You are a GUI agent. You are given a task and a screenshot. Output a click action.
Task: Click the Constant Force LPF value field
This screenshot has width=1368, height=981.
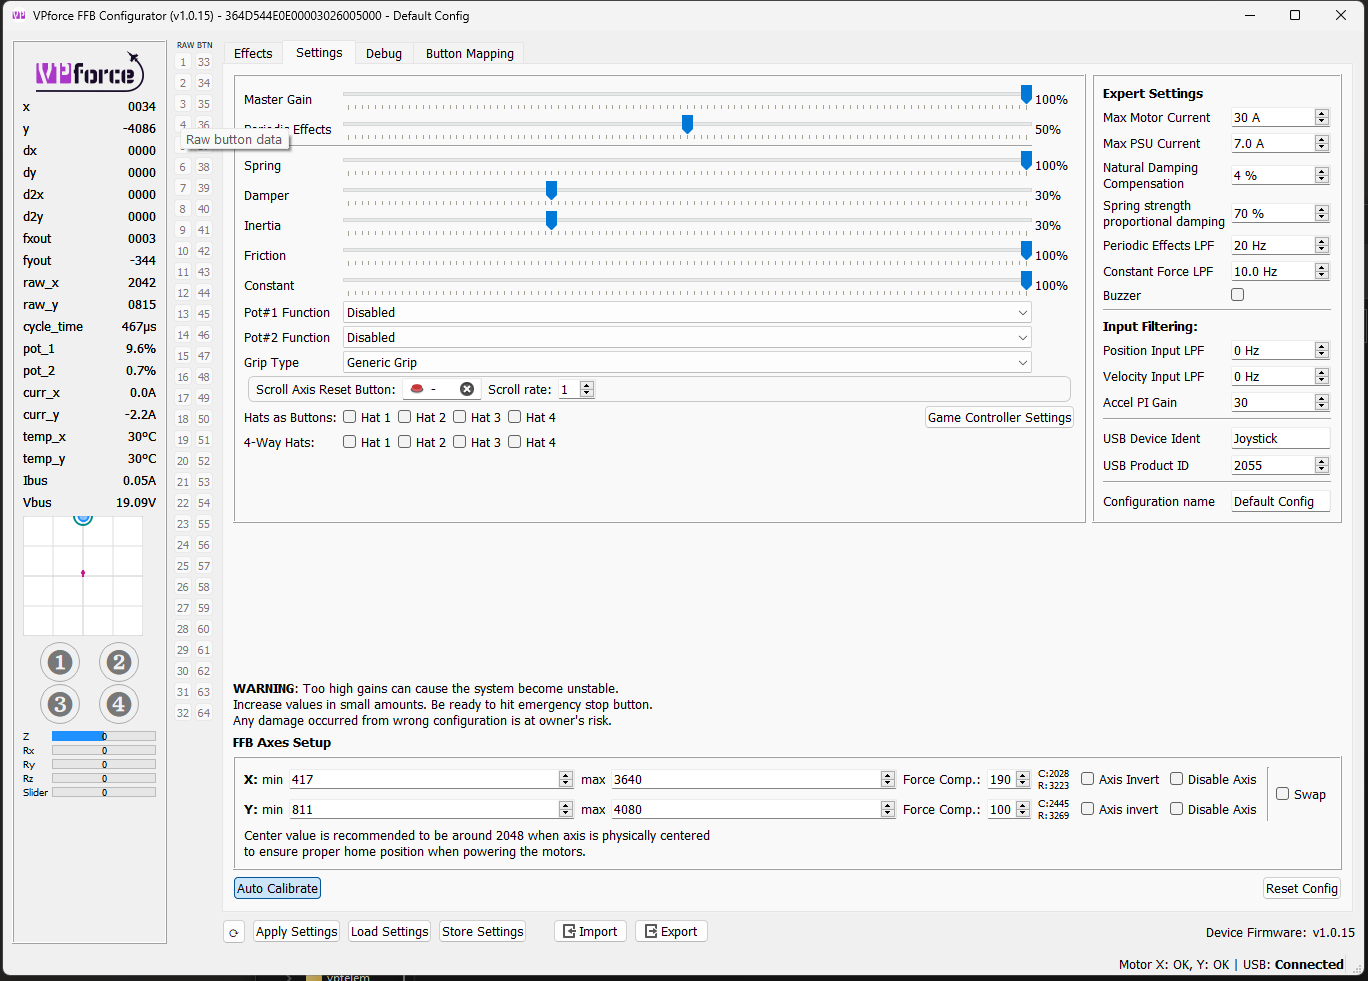(x=1272, y=271)
